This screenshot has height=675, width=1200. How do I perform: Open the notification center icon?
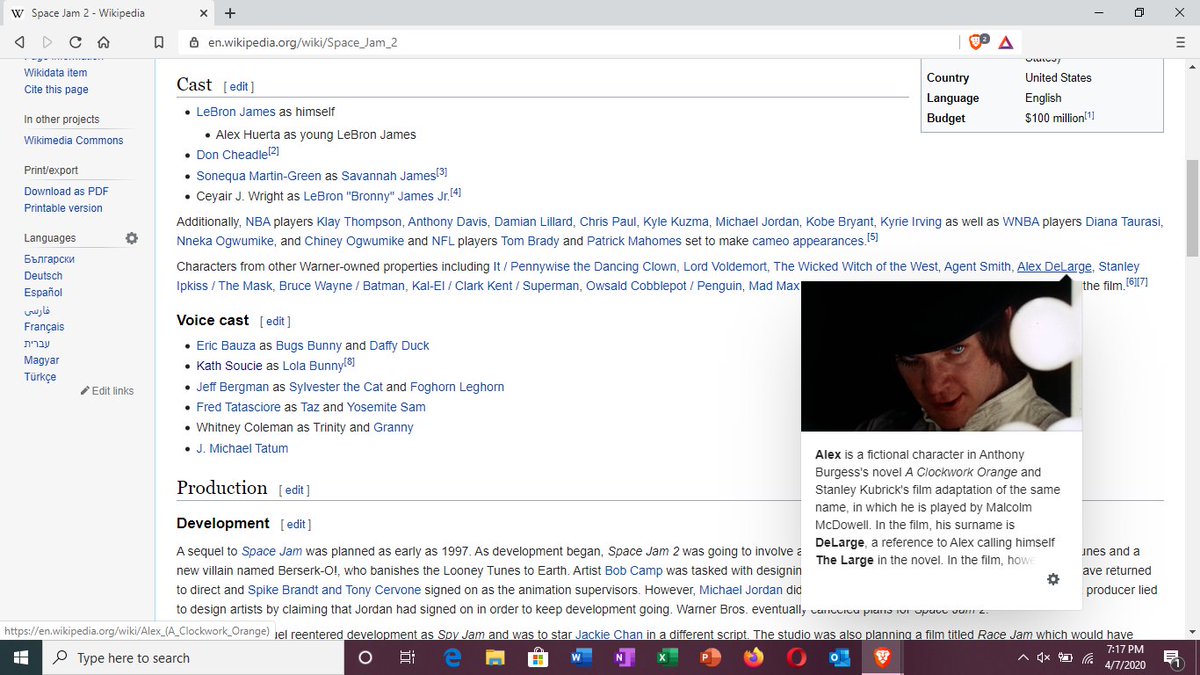[x=1172, y=657]
